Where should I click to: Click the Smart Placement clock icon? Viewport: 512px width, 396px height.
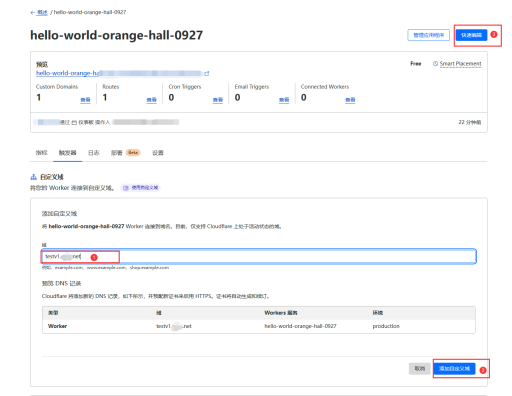435,64
